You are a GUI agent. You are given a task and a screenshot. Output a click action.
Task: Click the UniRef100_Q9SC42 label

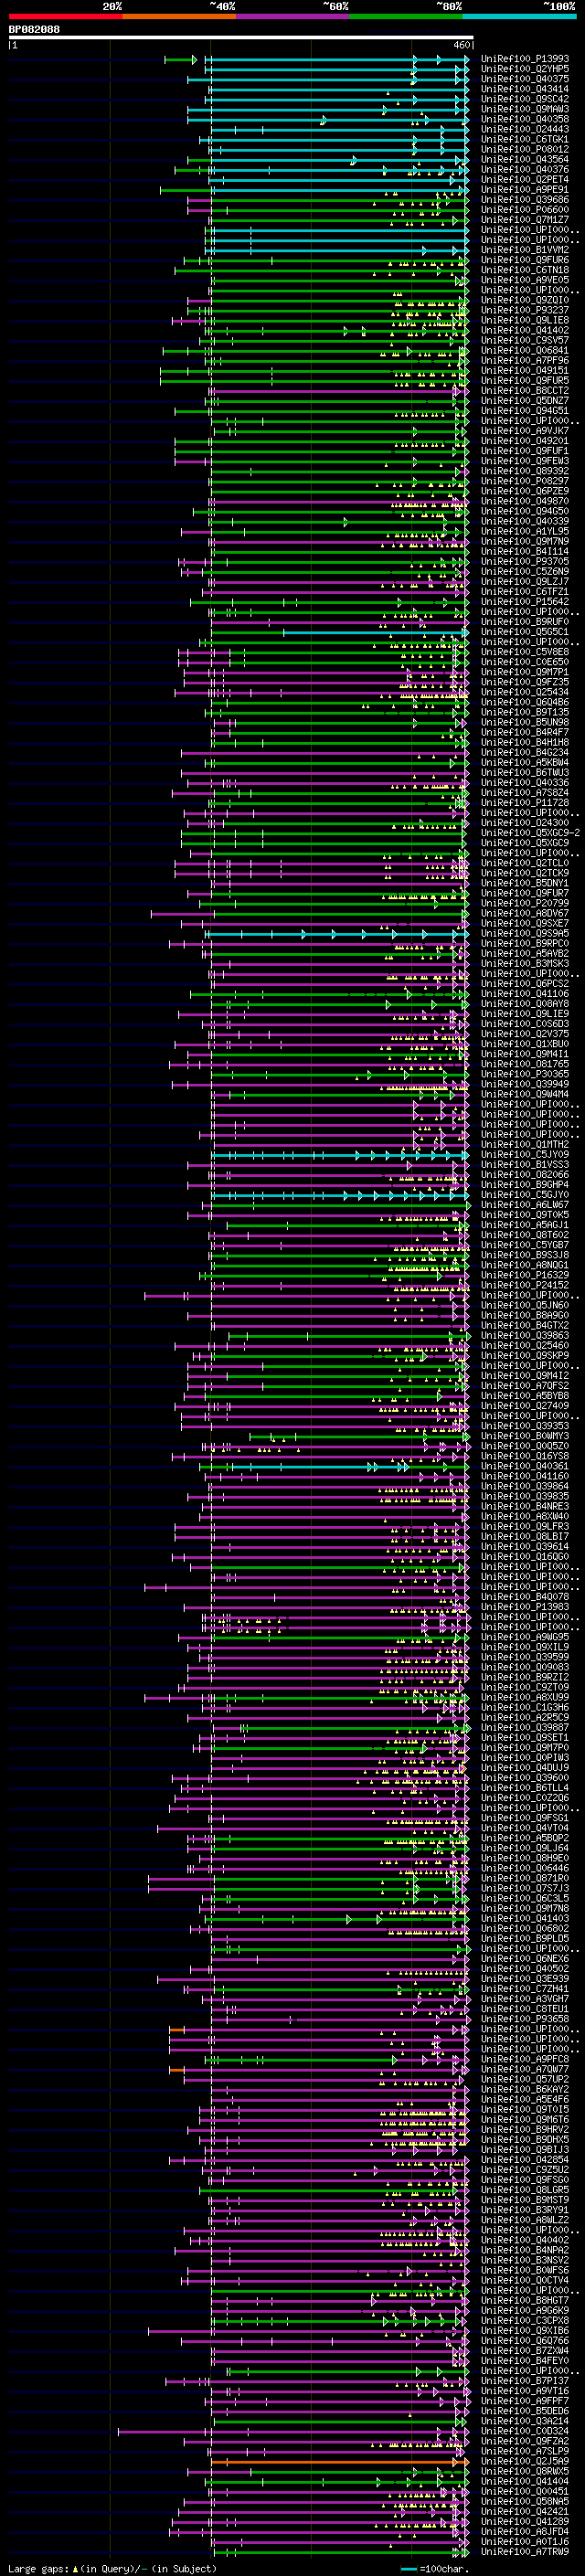(525, 99)
